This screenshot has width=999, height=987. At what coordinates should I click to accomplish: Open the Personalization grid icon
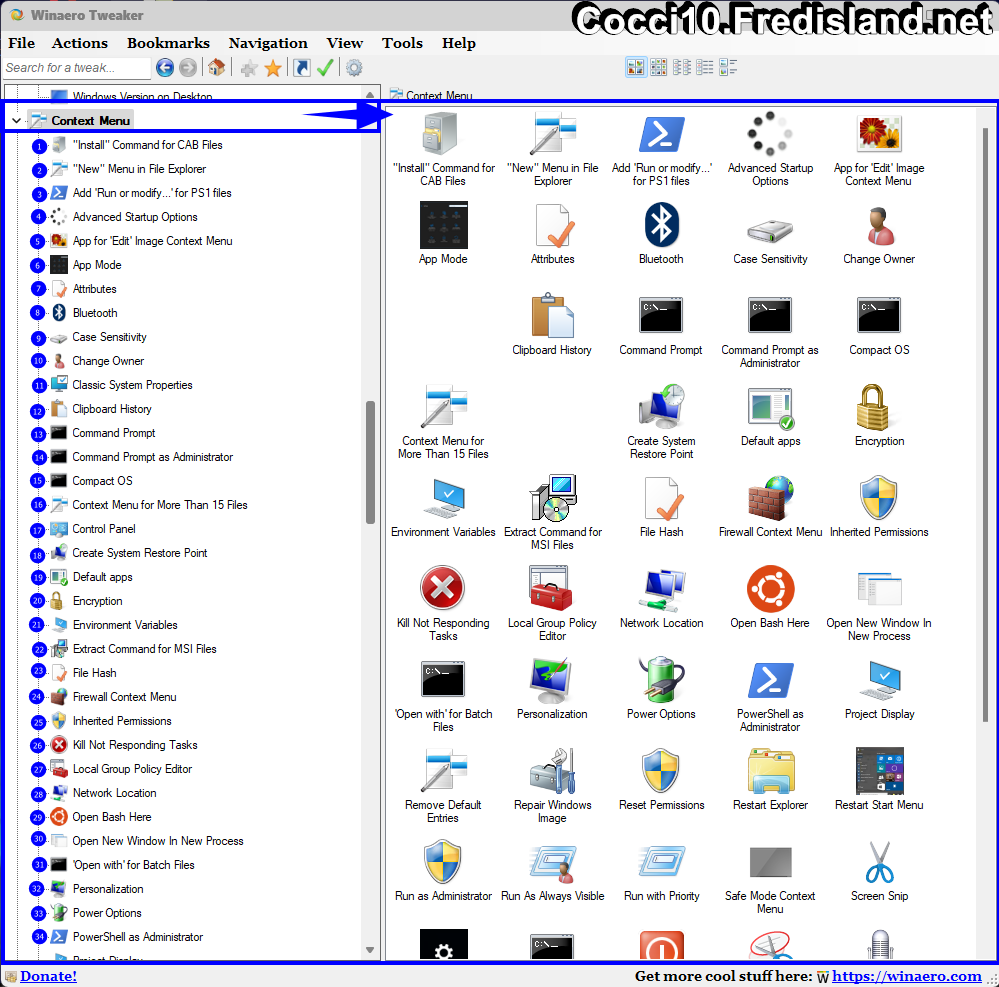coord(552,680)
